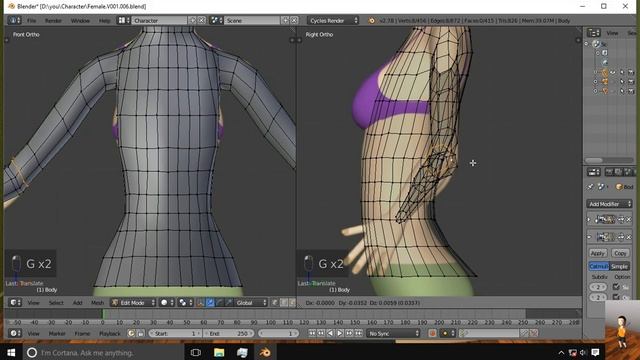Add a new screen layout
The height and width of the screenshot is (360, 640).
tap(192, 20)
